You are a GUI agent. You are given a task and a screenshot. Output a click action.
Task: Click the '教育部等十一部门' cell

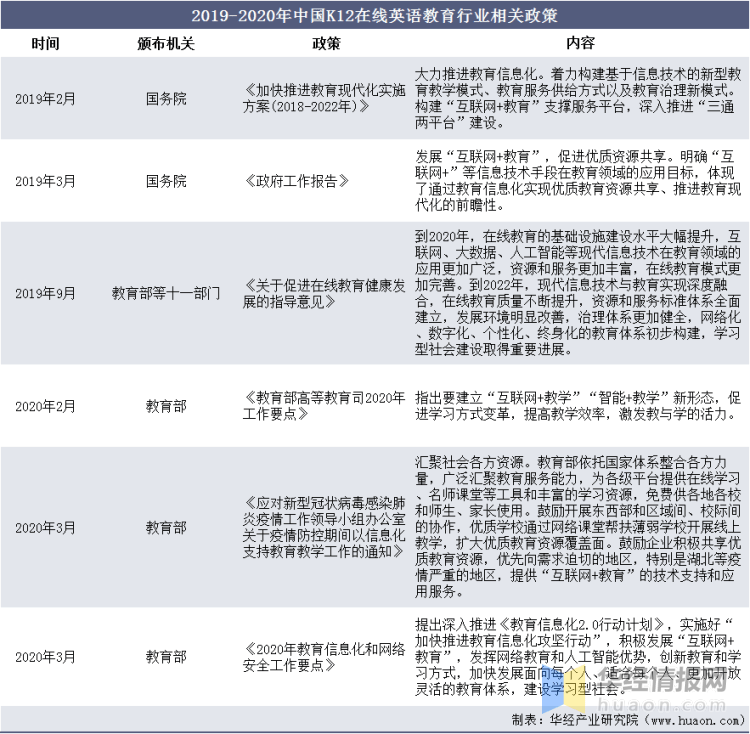[166, 293]
